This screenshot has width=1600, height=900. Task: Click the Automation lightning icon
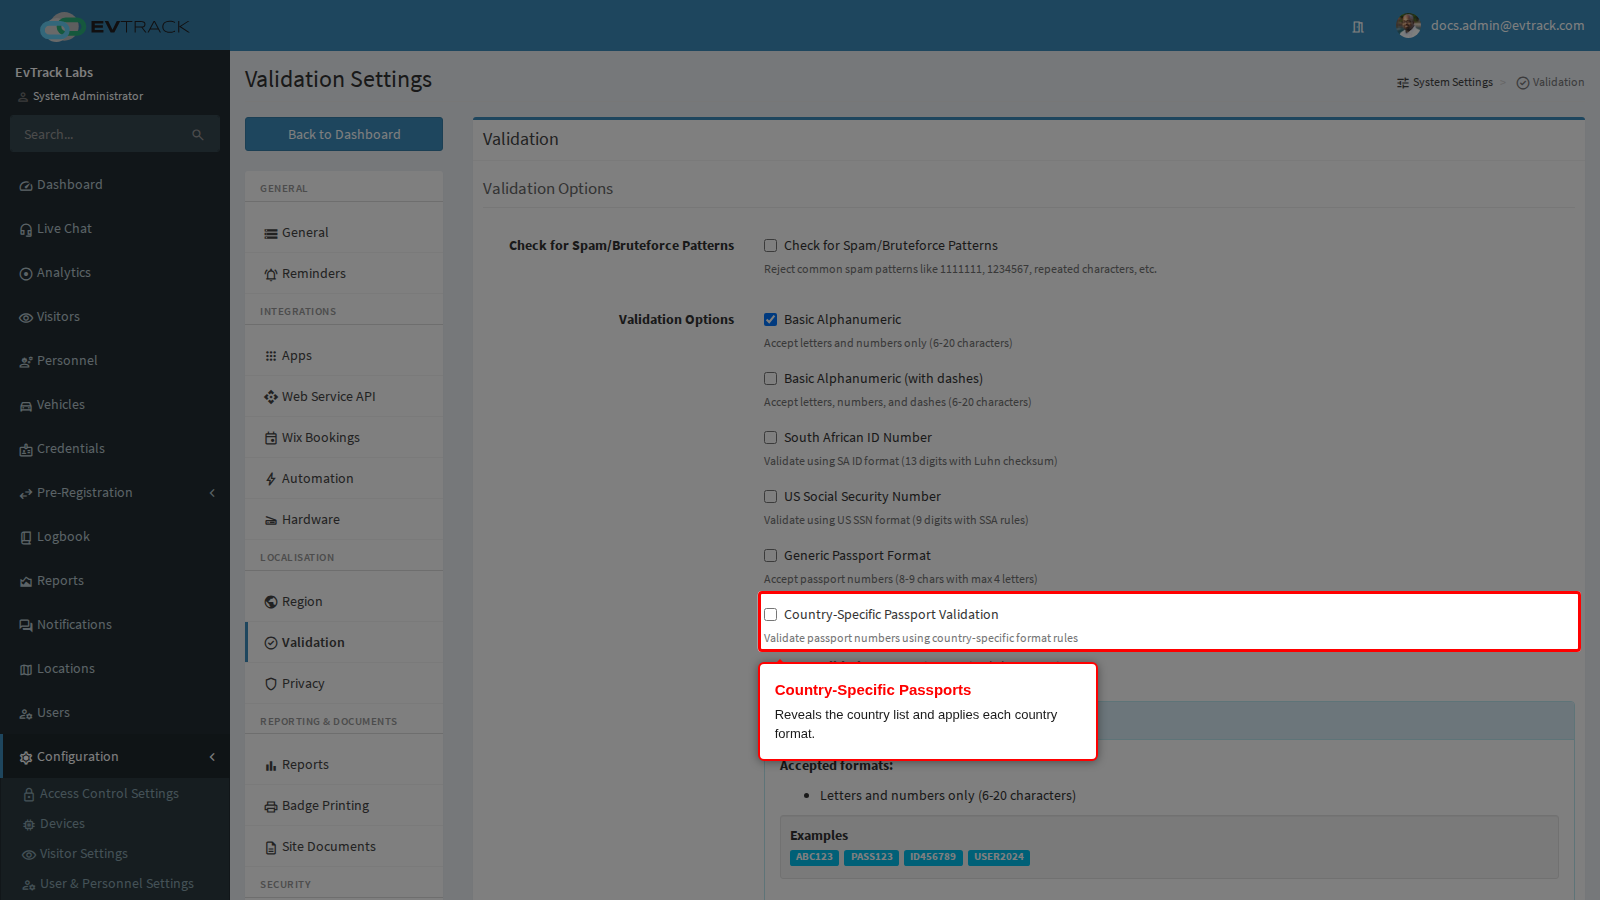[270, 479]
